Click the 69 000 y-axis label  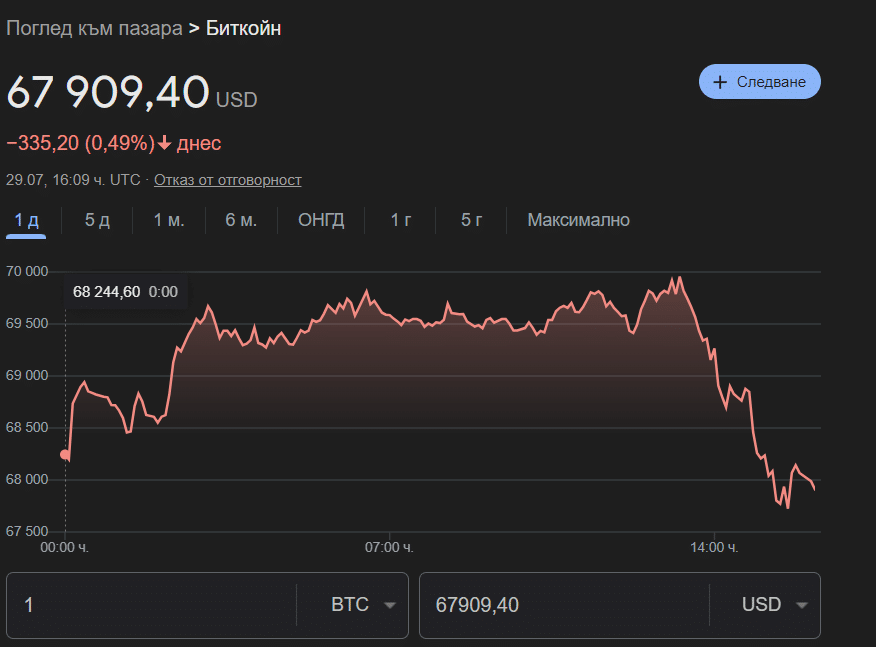pyautogui.click(x=27, y=375)
